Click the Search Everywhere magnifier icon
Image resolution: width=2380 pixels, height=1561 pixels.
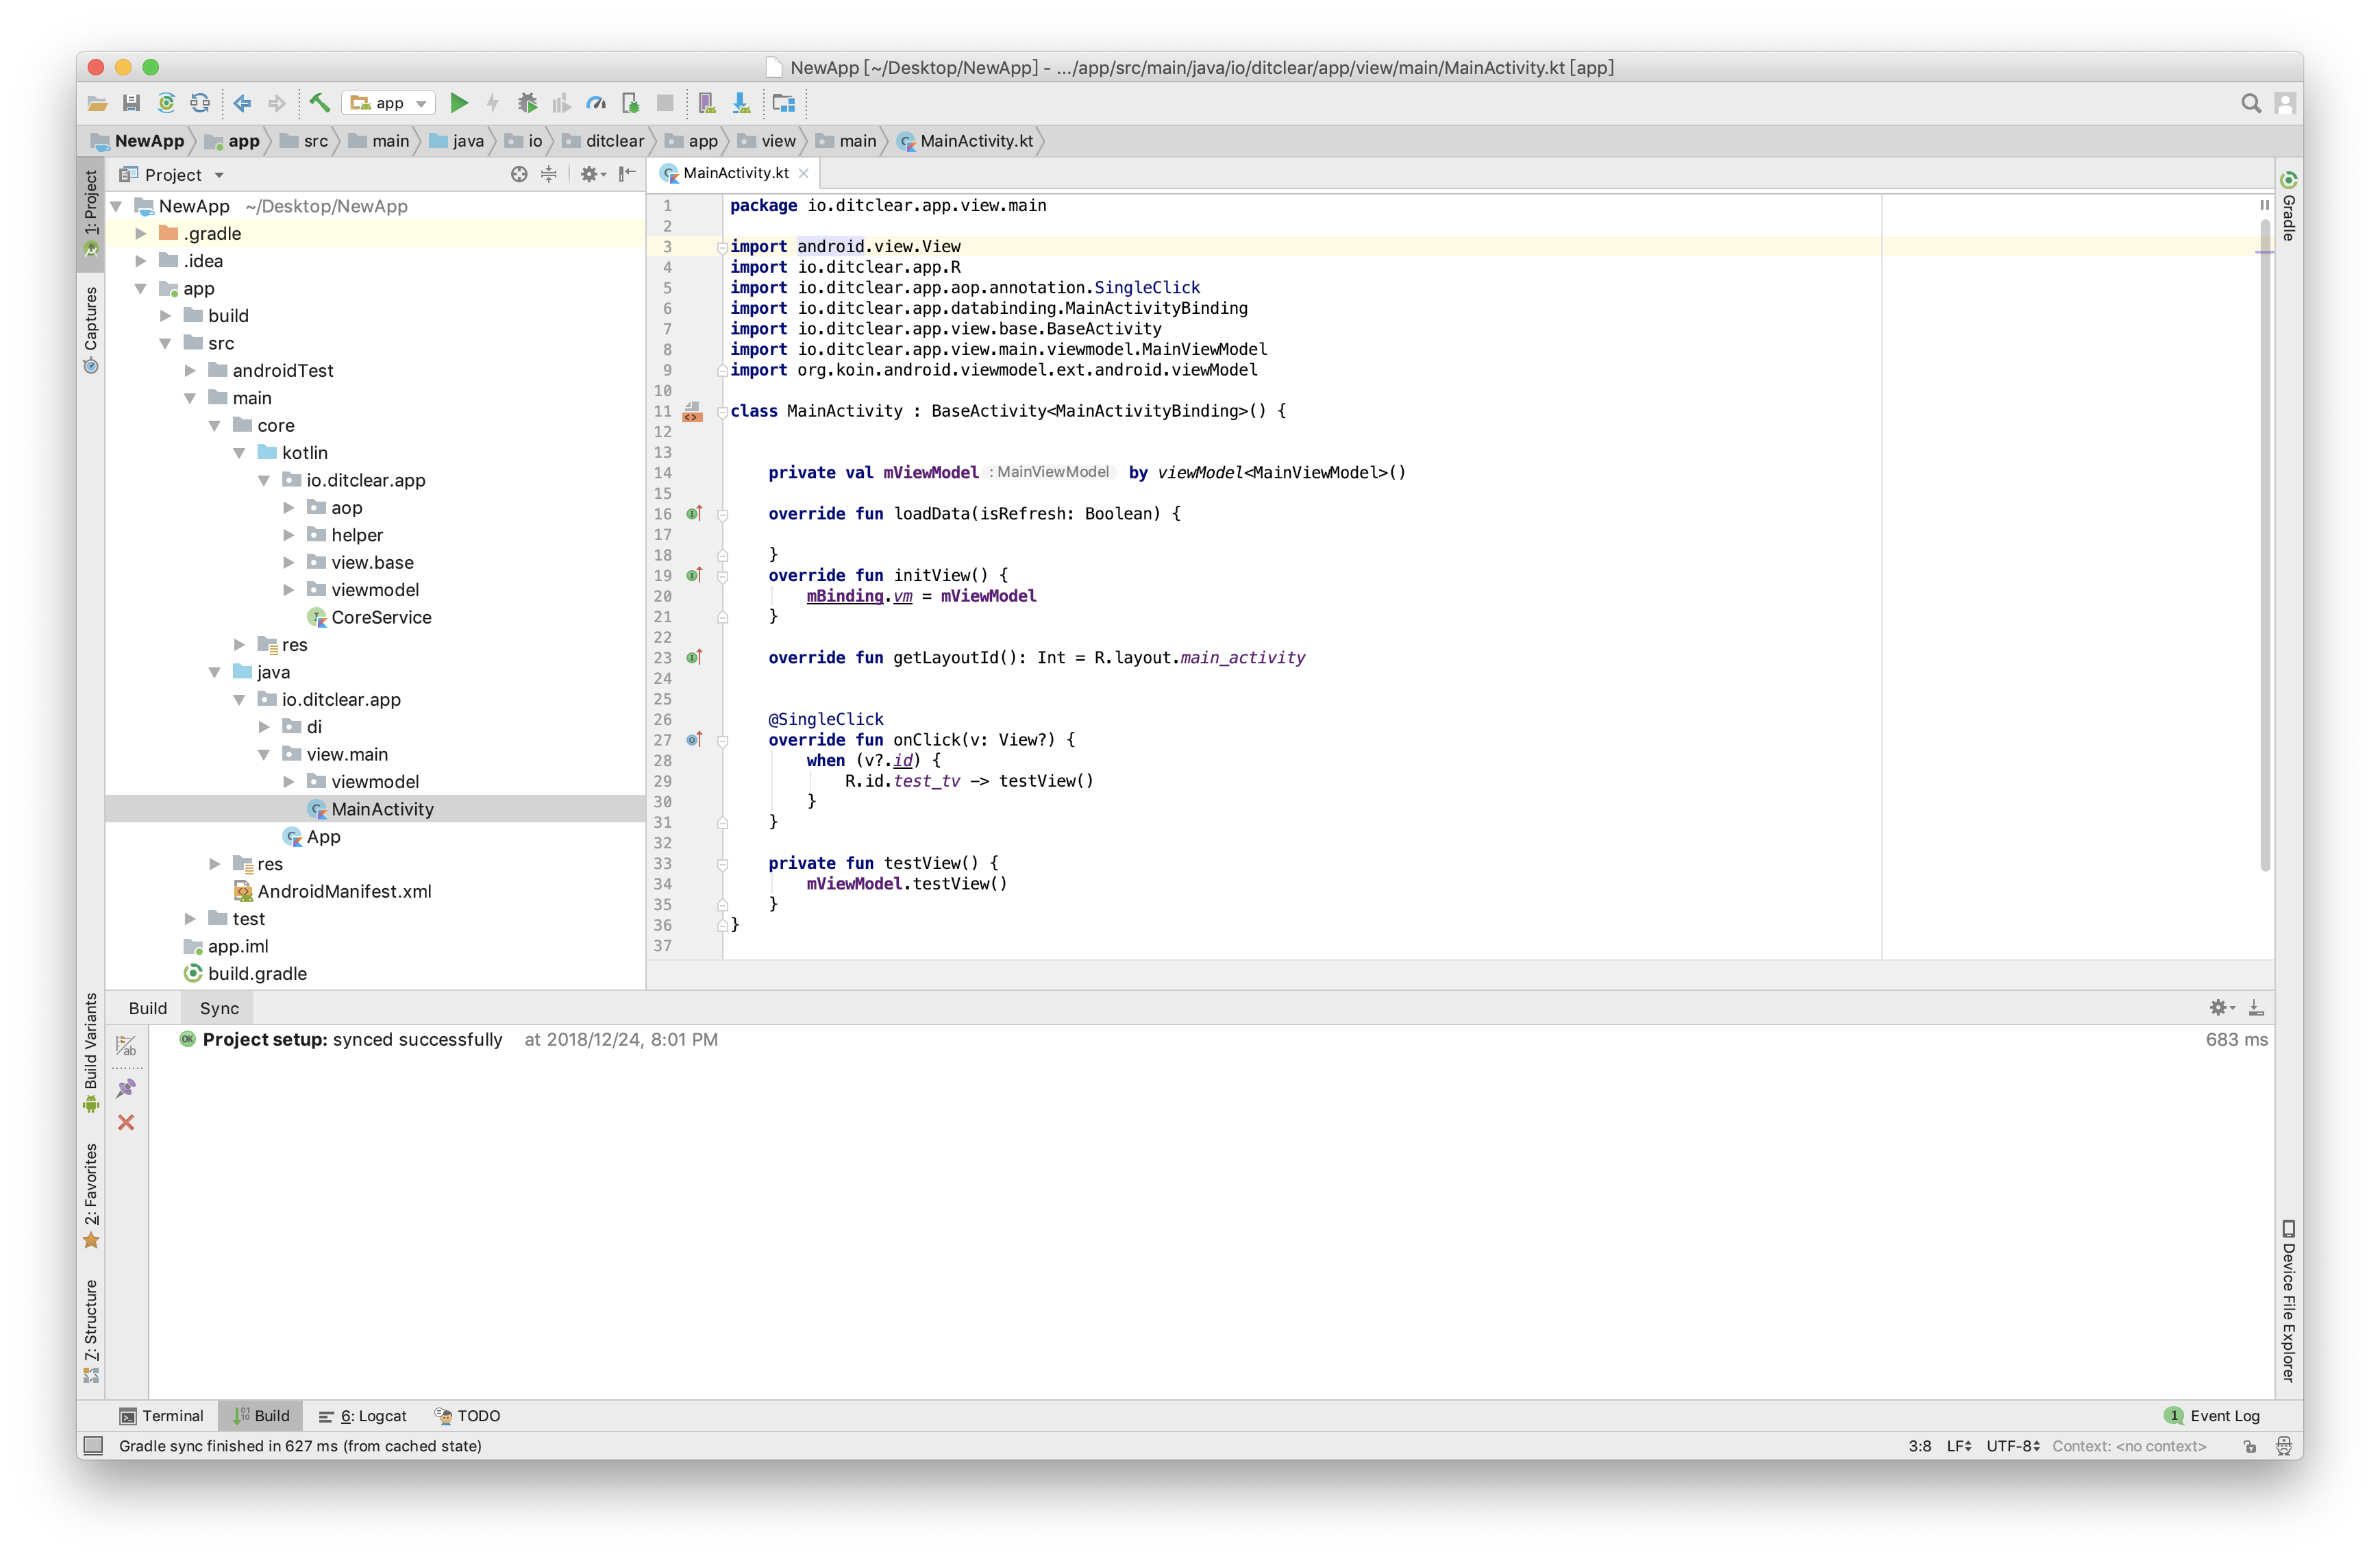[2250, 103]
